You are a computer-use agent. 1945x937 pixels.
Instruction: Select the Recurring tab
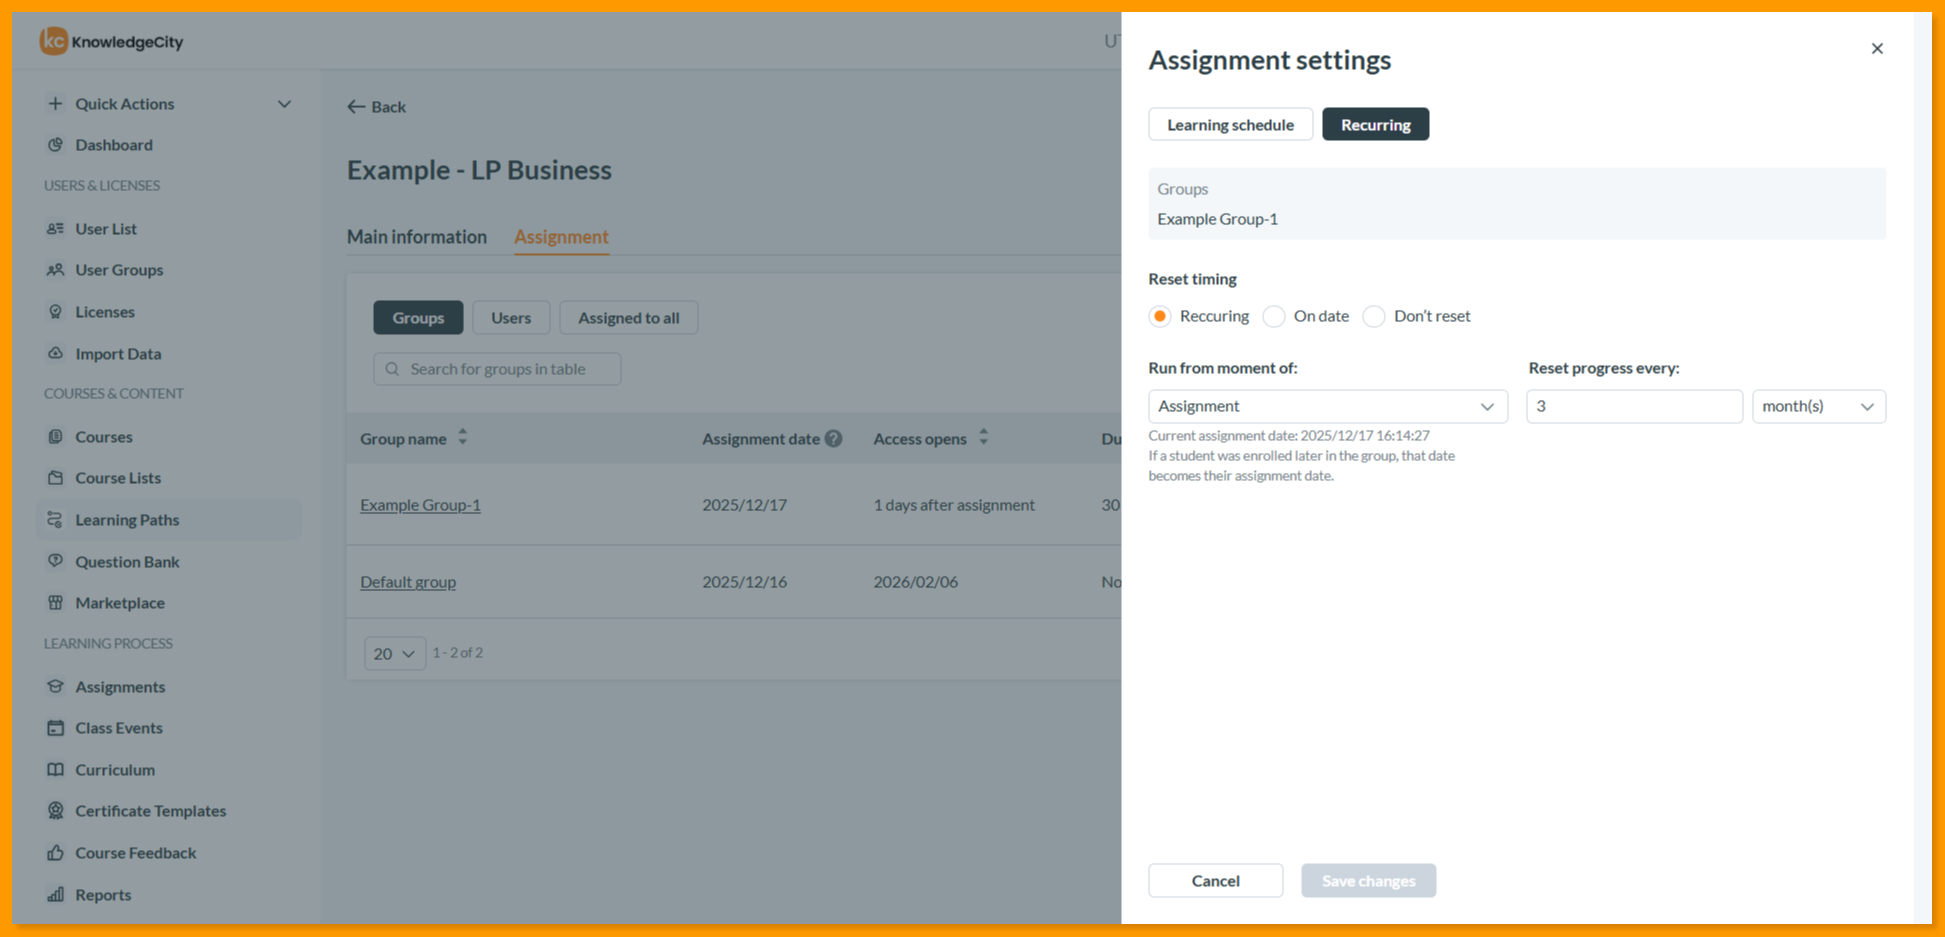[1375, 125]
